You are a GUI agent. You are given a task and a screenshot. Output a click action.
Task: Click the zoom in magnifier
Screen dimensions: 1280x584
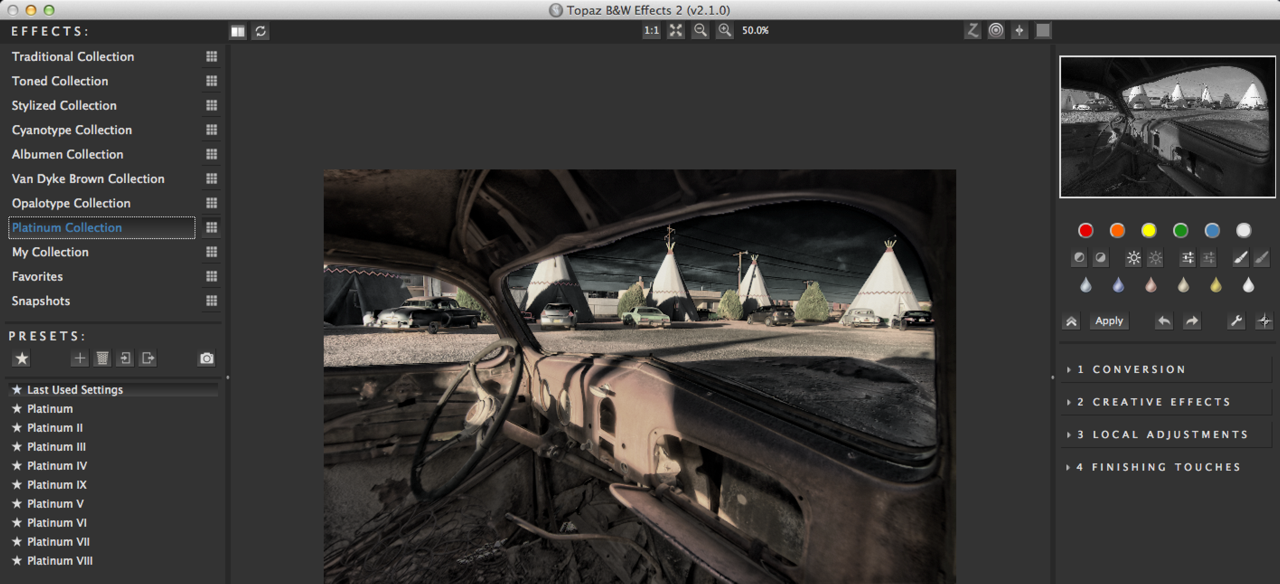[x=724, y=31]
